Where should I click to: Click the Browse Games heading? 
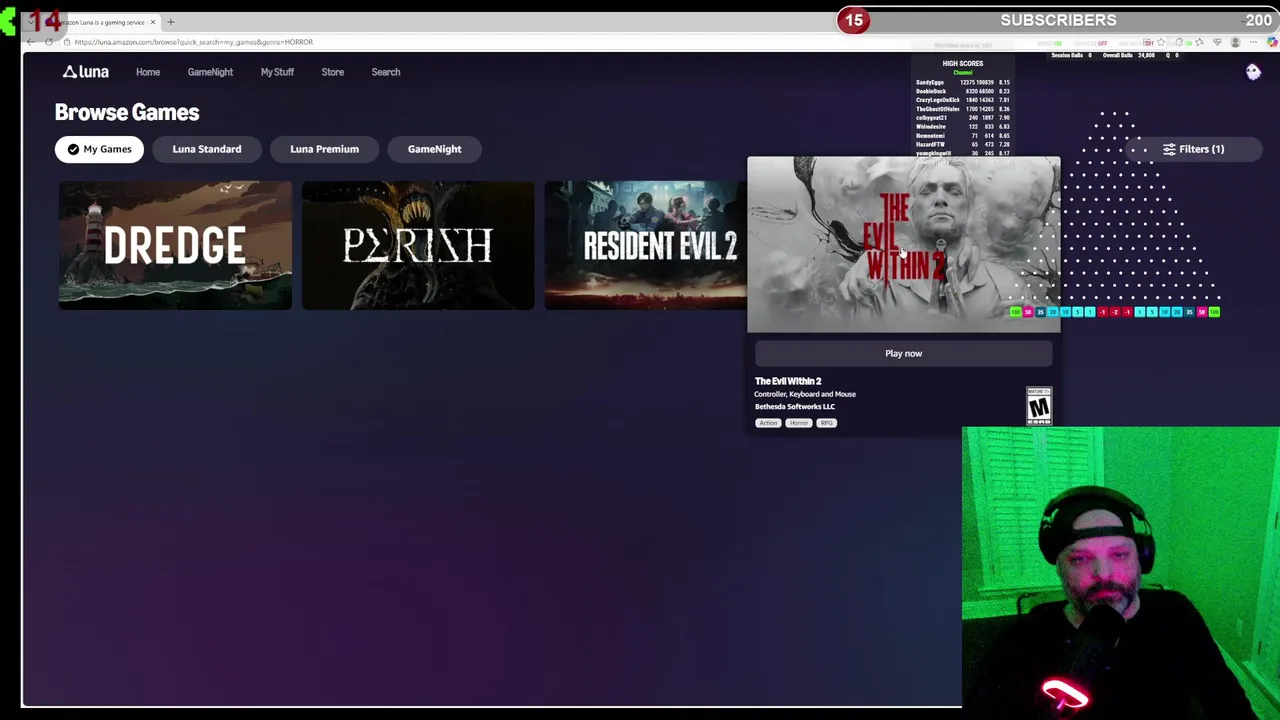click(127, 112)
